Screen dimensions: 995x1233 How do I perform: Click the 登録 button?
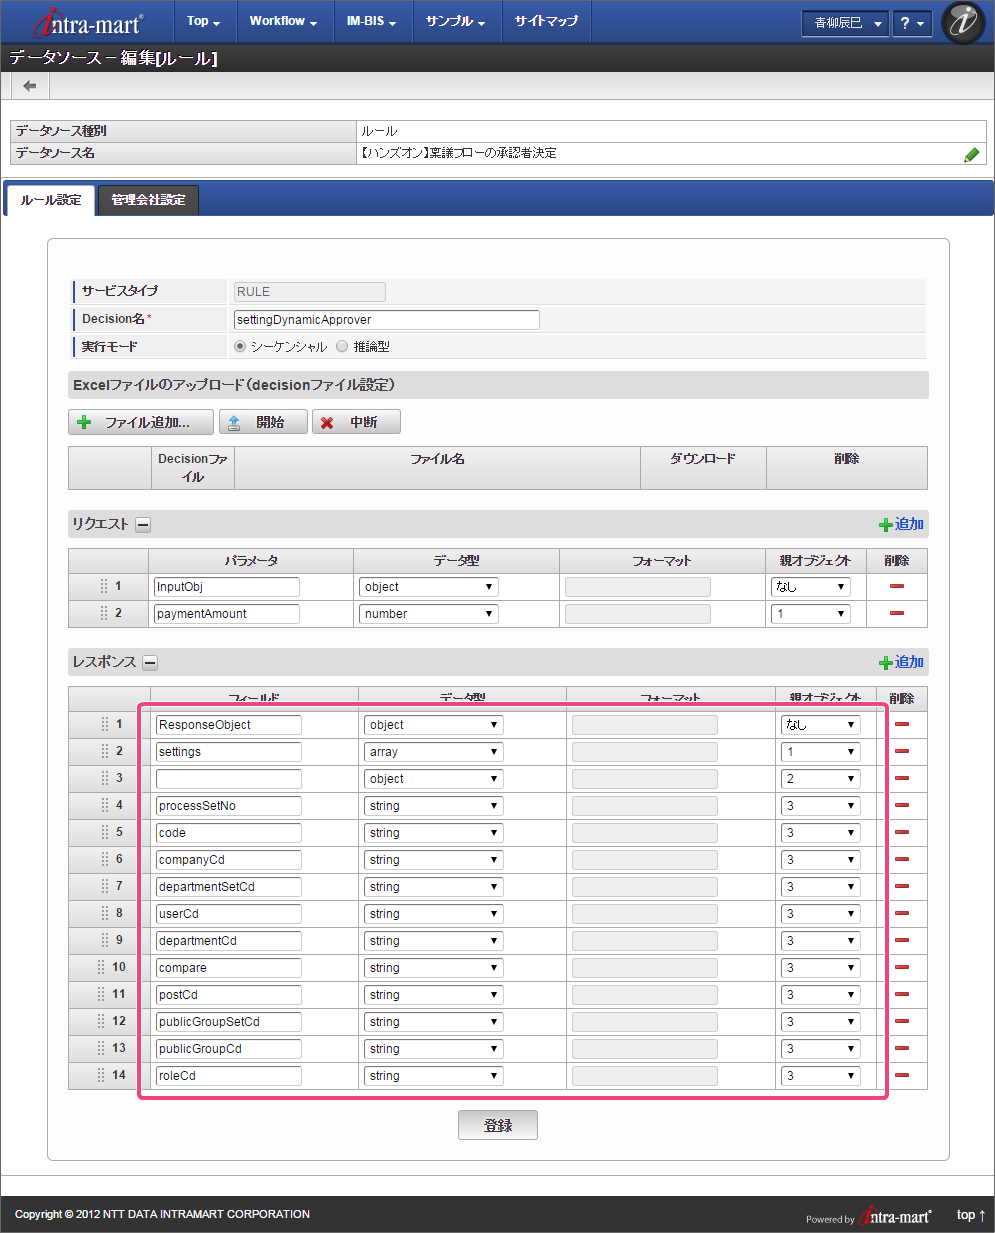497,1125
